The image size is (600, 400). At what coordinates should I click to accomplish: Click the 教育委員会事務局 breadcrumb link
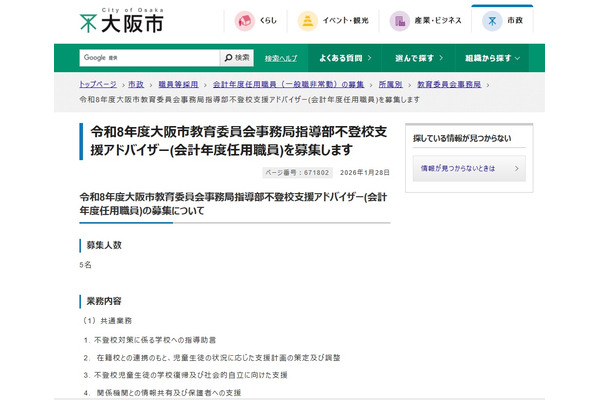[449, 84]
